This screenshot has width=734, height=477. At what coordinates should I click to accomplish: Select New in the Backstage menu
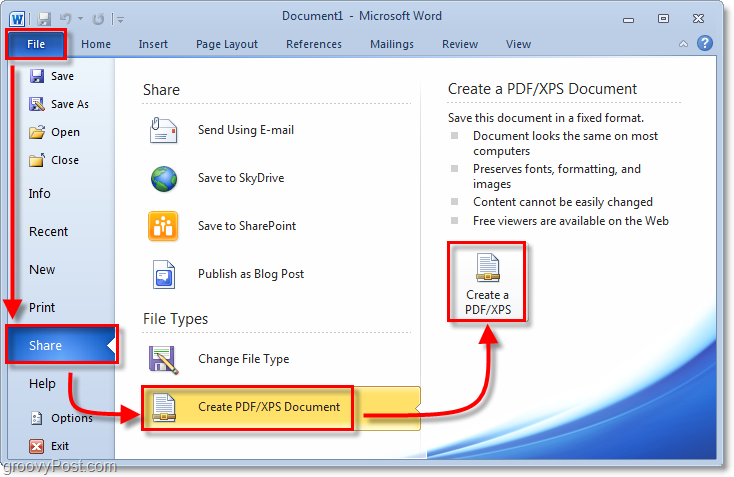42,270
